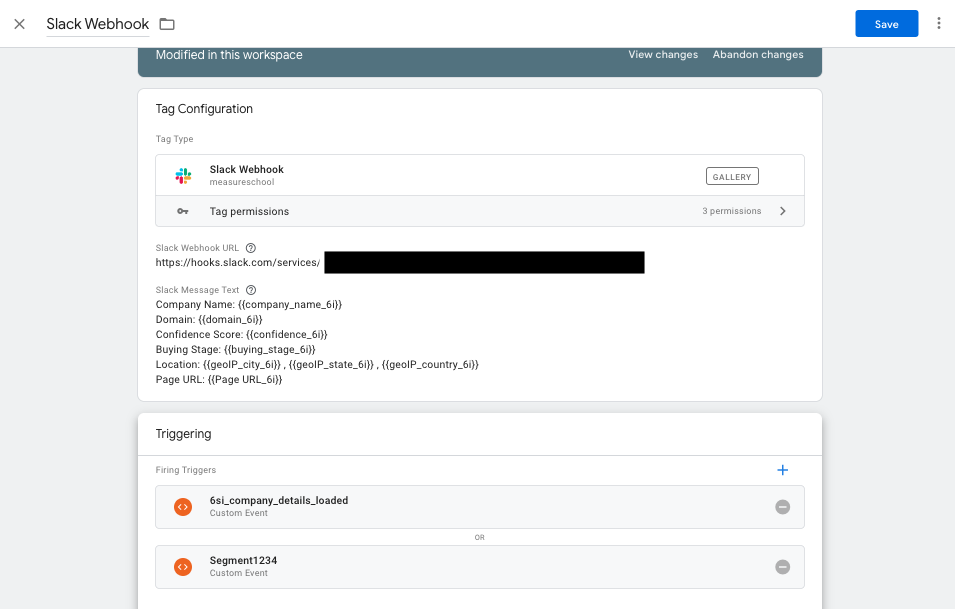Remove the Segment1234 trigger
The image size is (955, 609).
click(783, 567)
